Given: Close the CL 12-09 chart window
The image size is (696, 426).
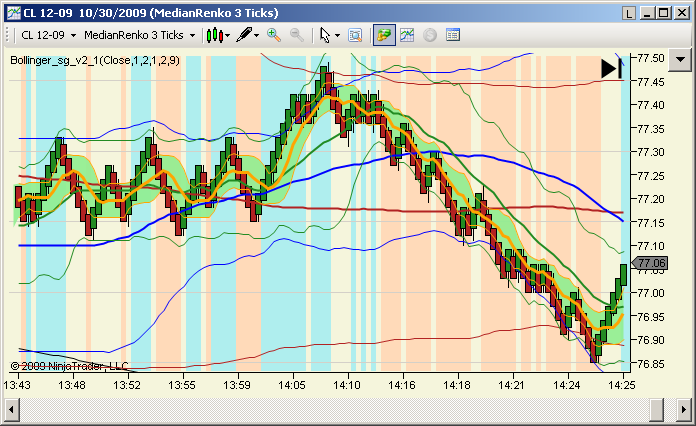Looking at the screenshot, I should coord(681,13).
